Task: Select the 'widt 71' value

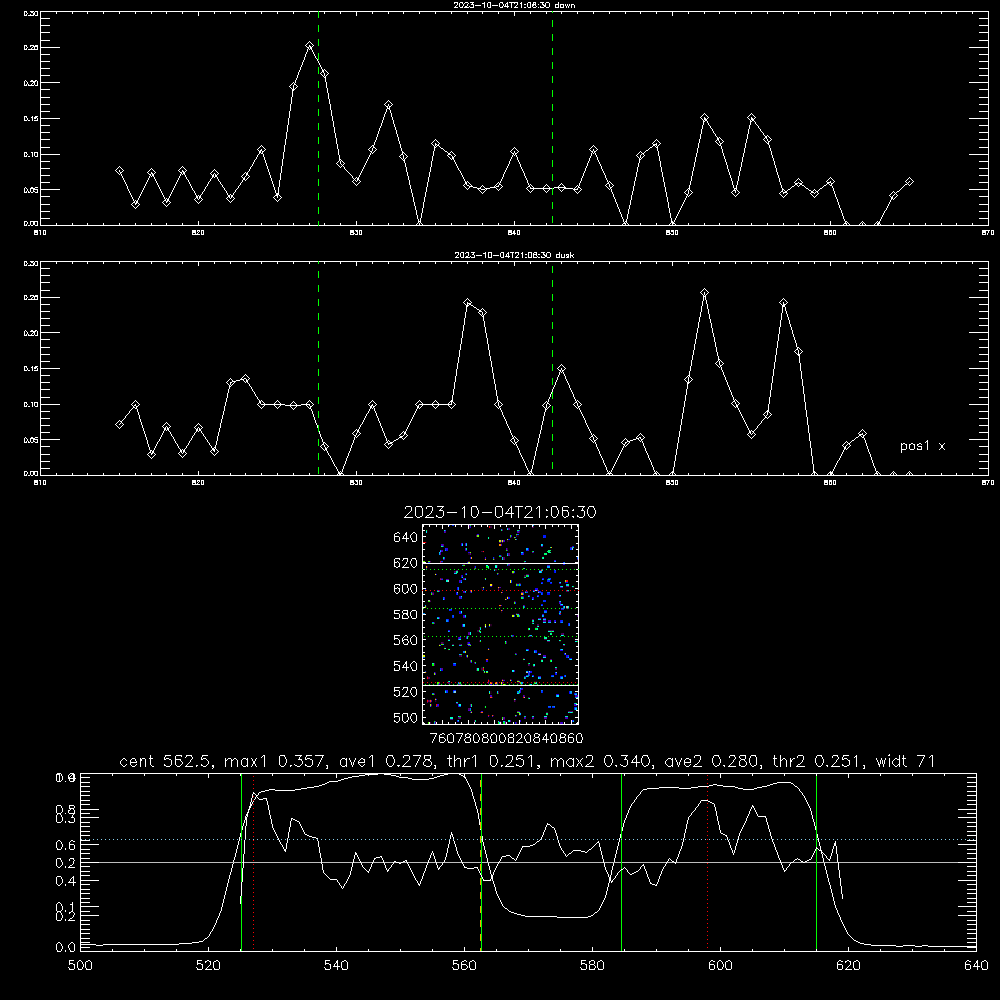Action: pyautogui.click(x=905, y=761)
